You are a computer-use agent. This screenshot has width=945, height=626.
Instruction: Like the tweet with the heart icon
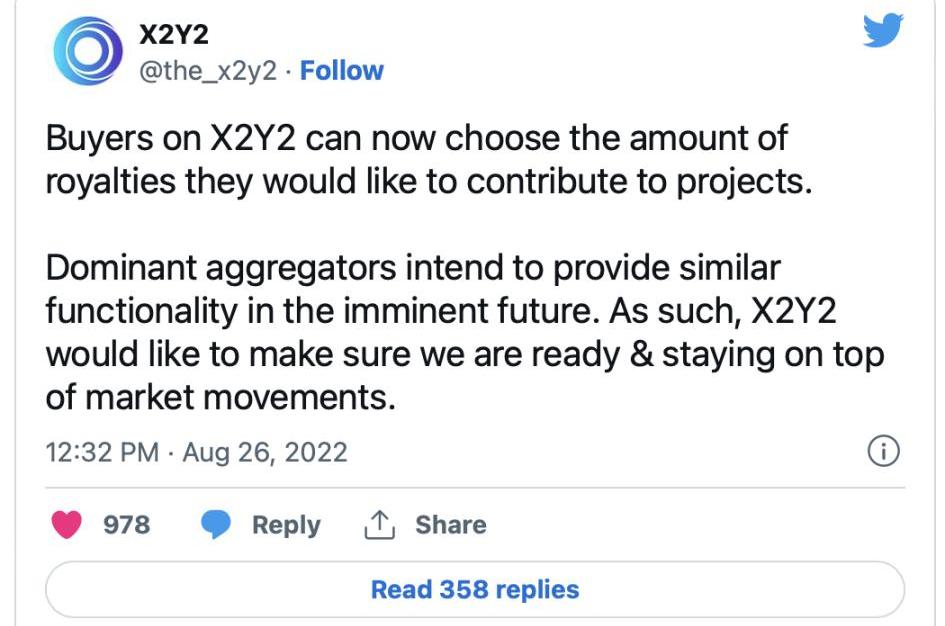coord(68,525)
